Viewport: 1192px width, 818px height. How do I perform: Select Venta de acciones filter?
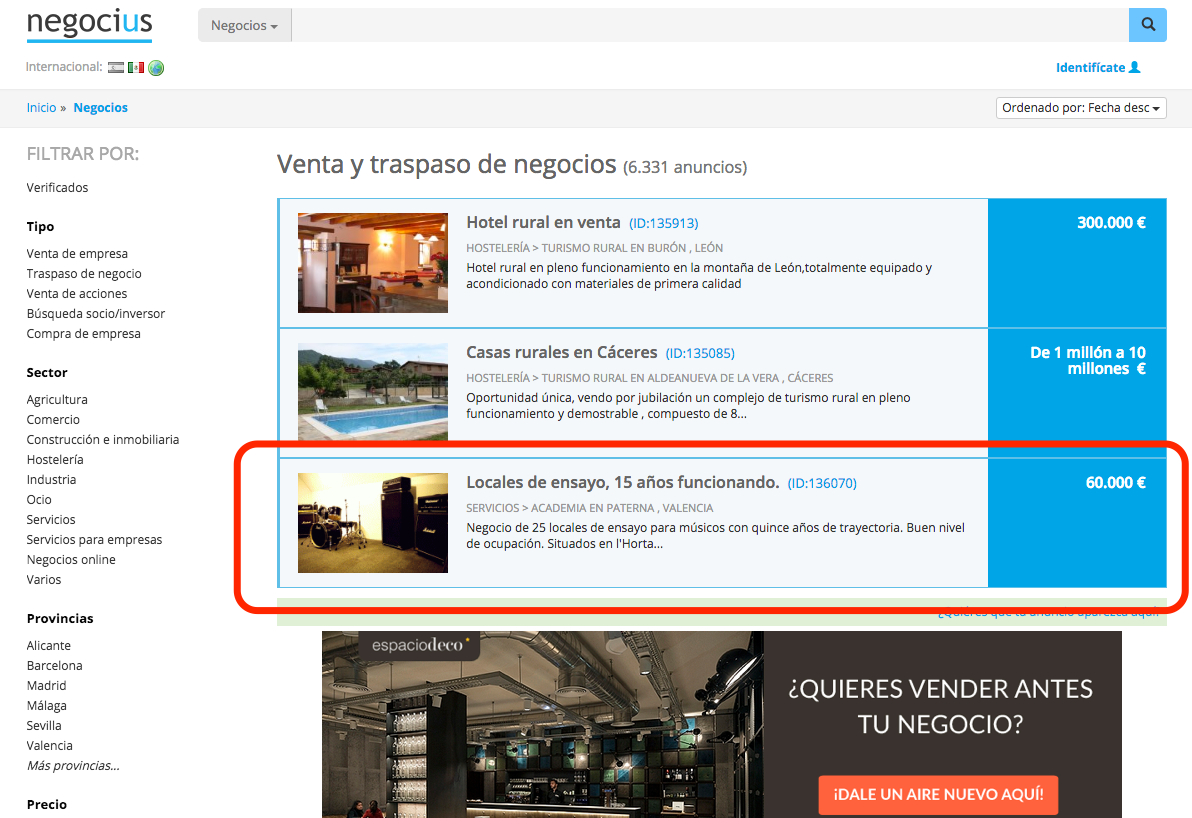click(x=77, y=293)
